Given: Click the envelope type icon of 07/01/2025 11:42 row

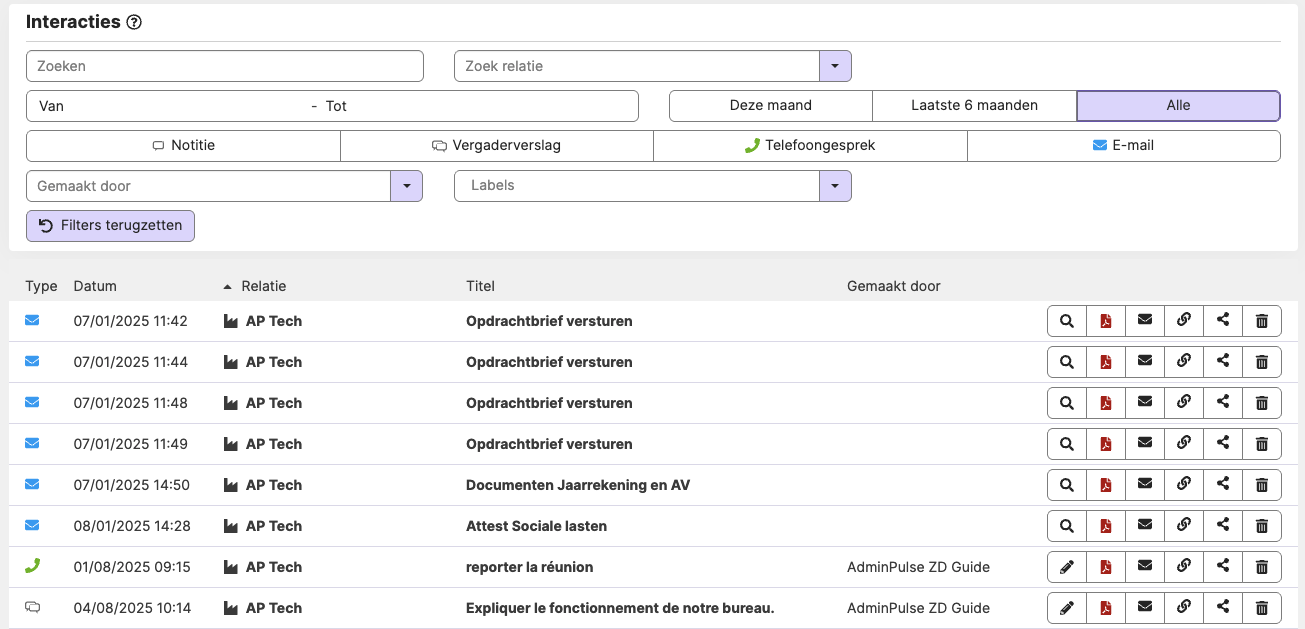Looking at the screenshot, I should 32,321.
